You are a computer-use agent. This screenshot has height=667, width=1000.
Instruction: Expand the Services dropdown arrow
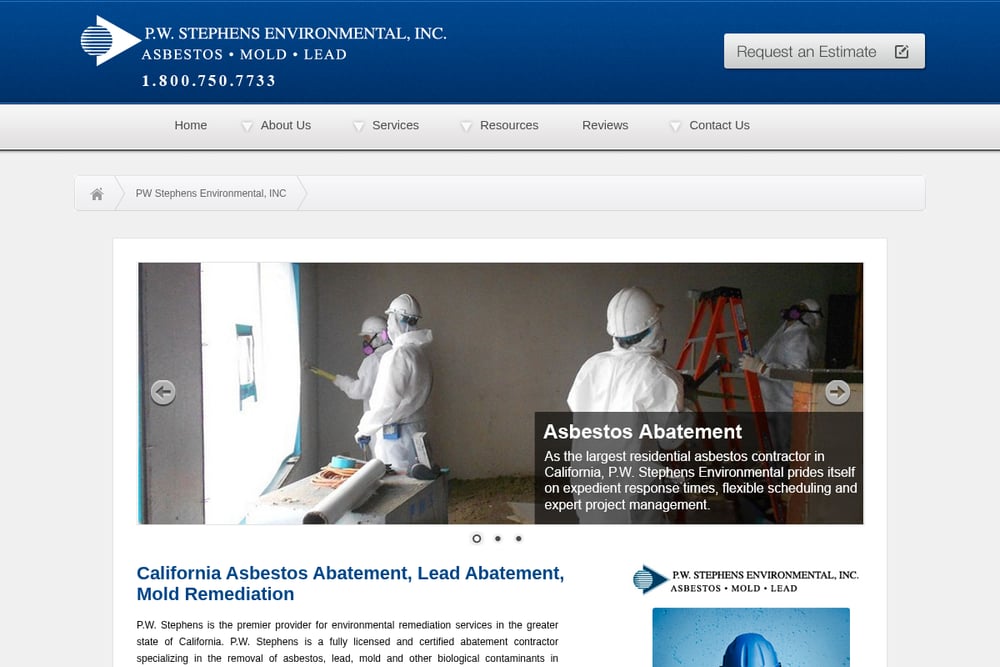(358, 126)
